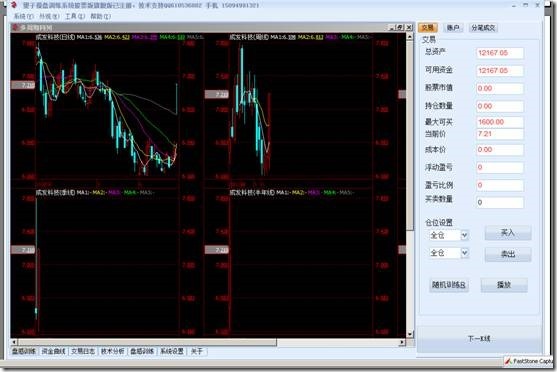Minimize the main application window
This screenshot has height=372, width=557.
[514, 5]
